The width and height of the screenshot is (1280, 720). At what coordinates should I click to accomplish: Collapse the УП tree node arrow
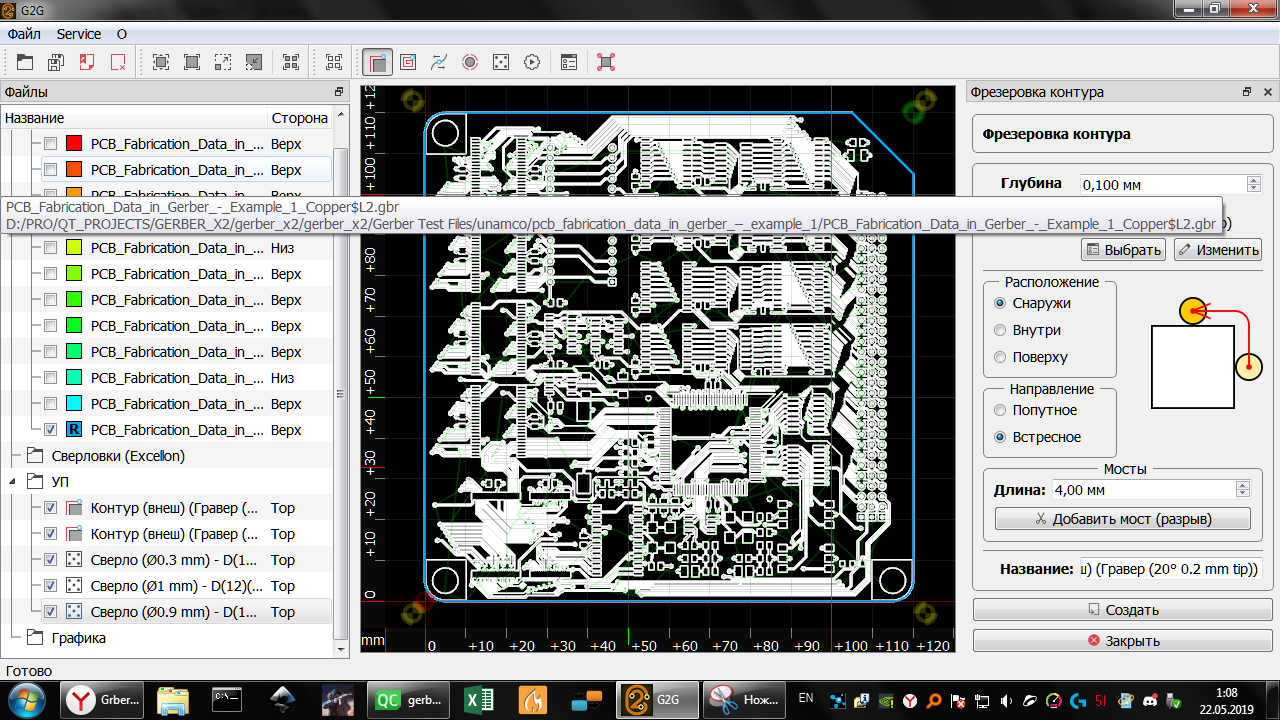point(14,482)
